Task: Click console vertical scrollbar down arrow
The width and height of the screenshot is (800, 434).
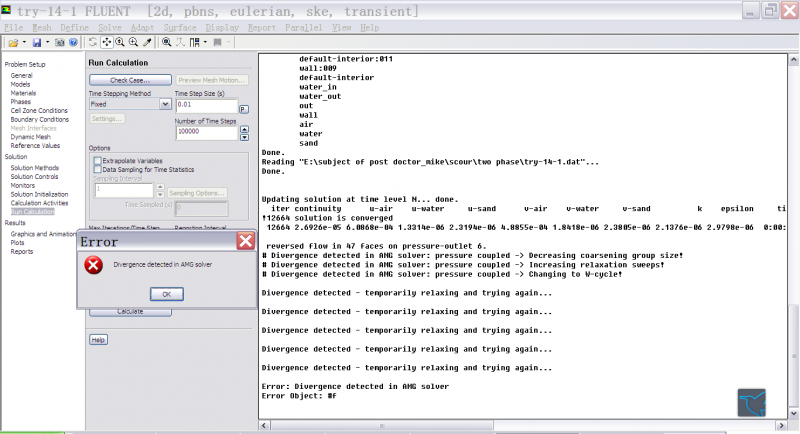Action: 794,413
